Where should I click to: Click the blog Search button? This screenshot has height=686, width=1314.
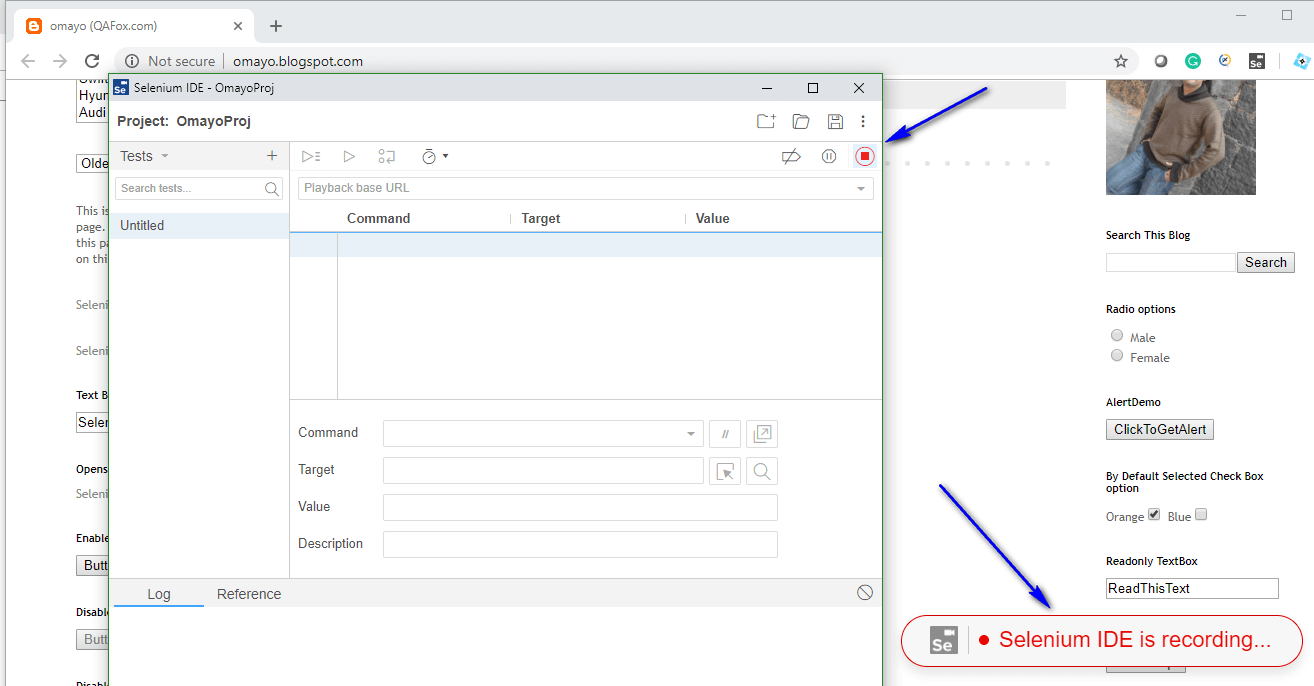point(1265,261)
